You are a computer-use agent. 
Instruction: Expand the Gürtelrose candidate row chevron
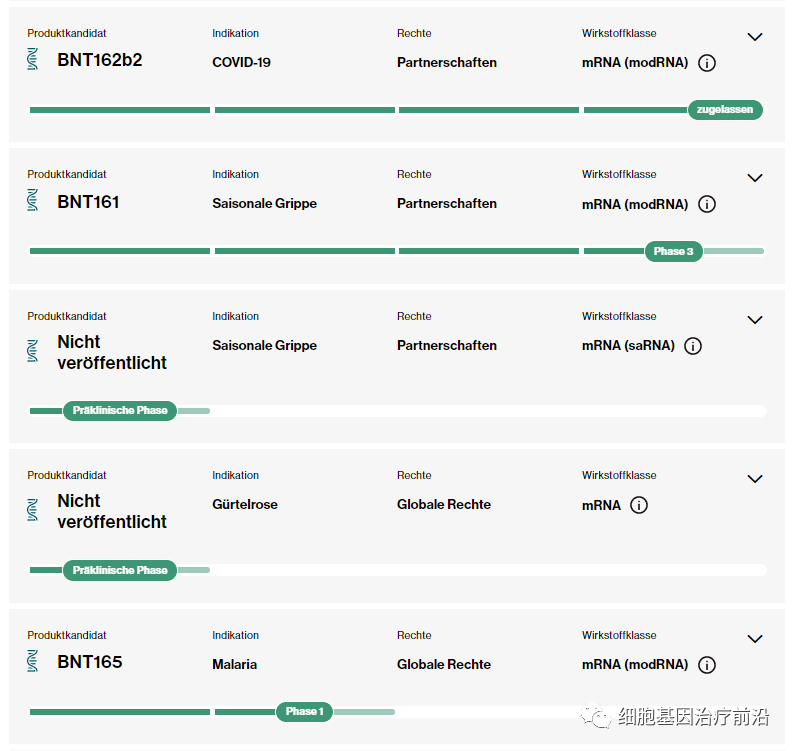(x=755, y=479)
